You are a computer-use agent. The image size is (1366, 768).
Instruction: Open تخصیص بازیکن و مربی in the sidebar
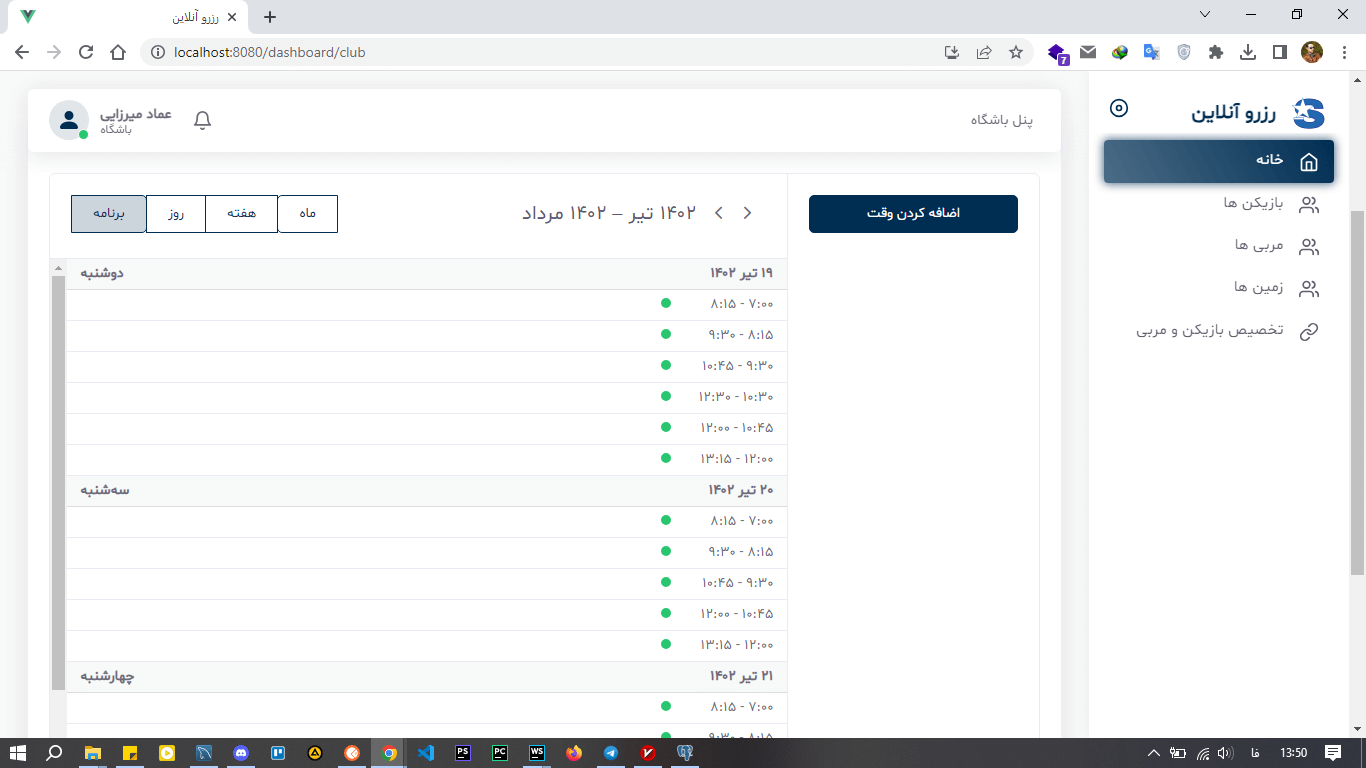1219,331
